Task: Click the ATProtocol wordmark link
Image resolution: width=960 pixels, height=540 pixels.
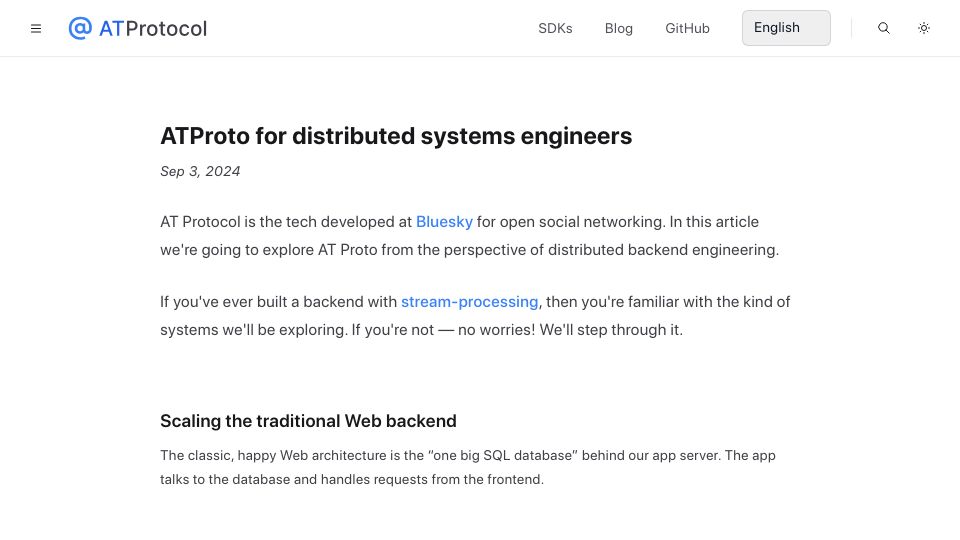Action: pyautogui.click(x=153, y=28)
